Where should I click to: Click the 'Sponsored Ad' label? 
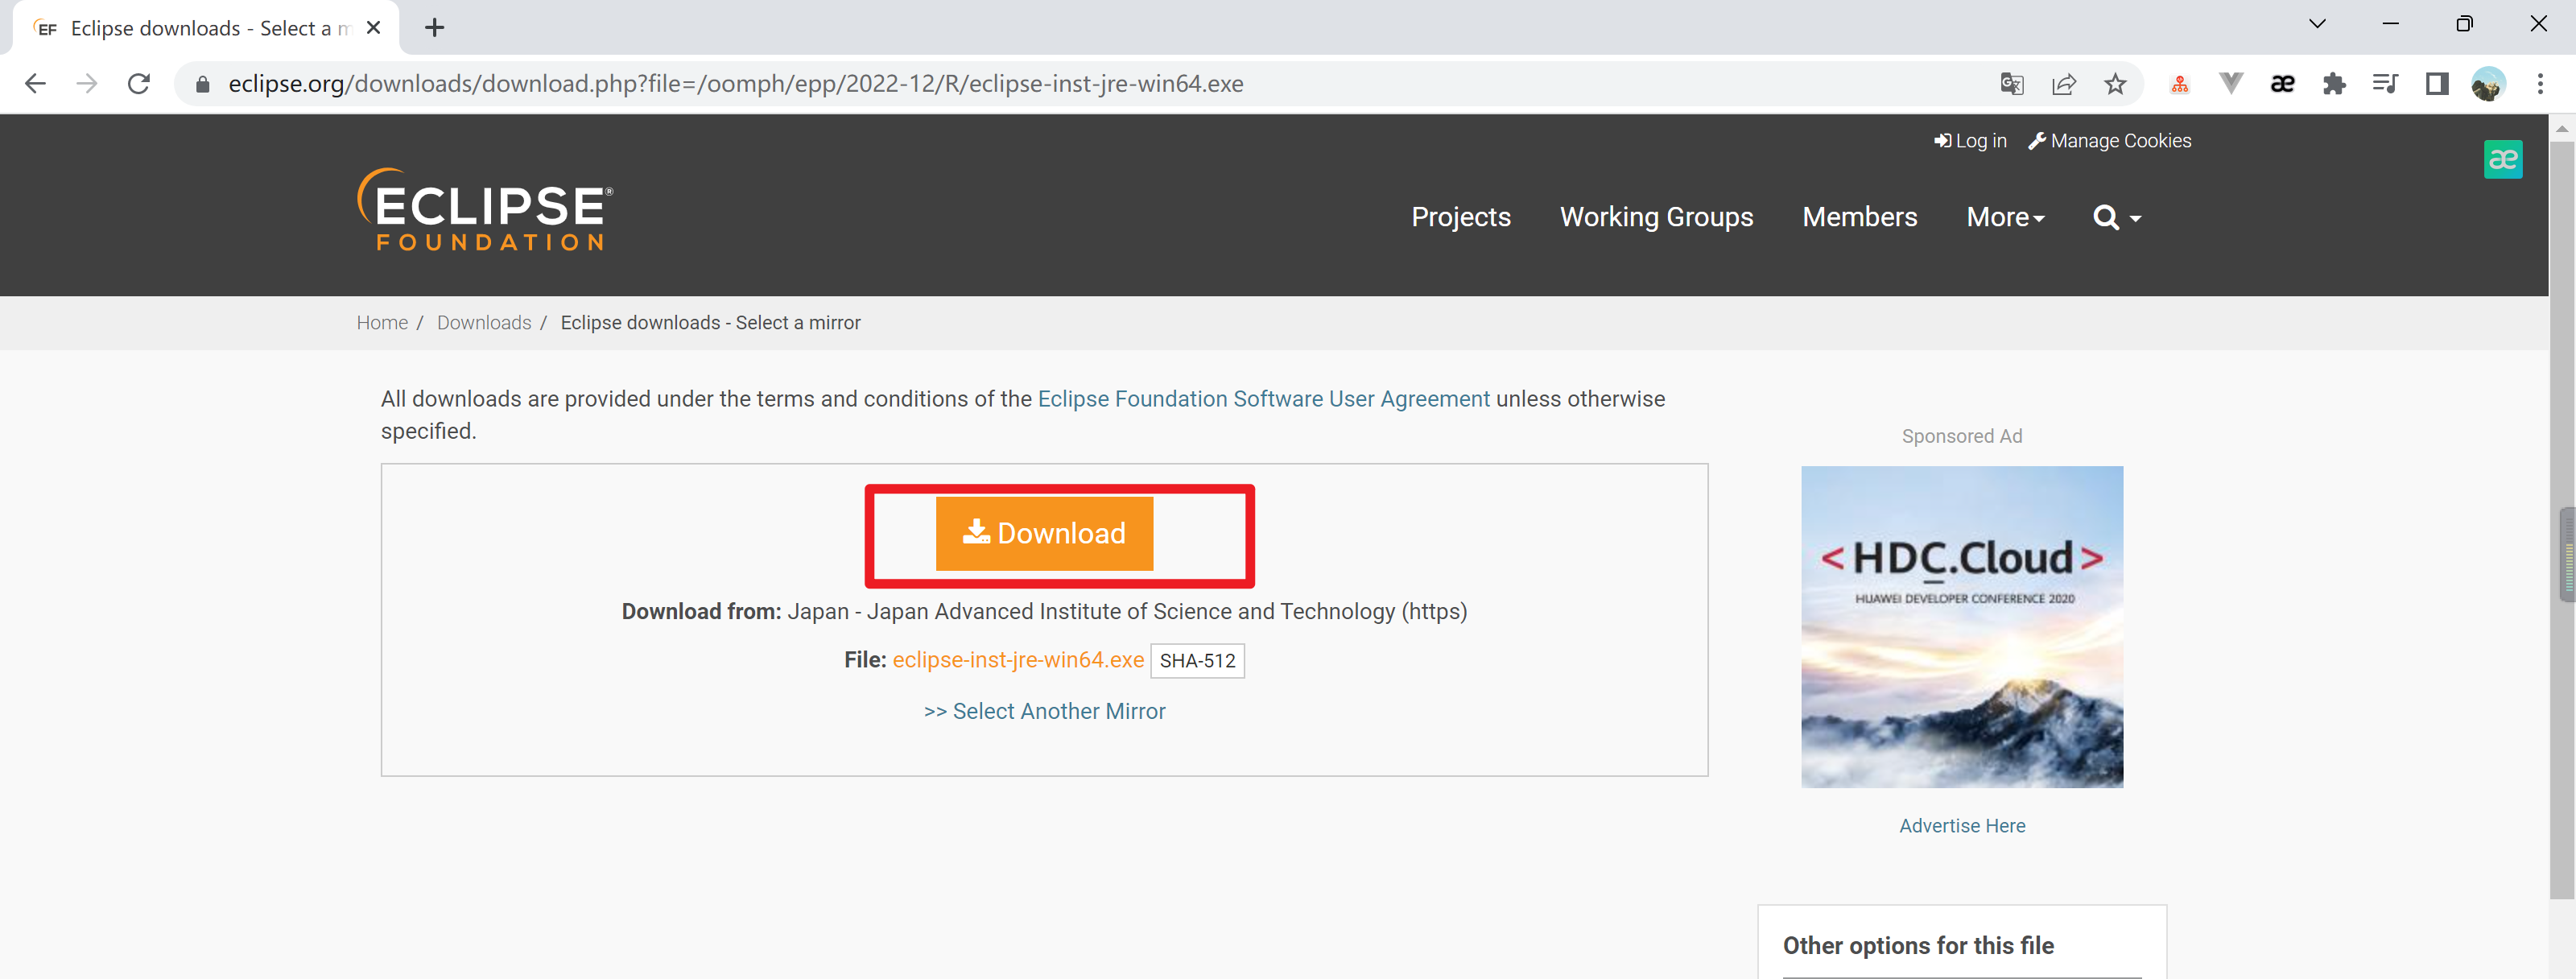[x=1962, y=436]
